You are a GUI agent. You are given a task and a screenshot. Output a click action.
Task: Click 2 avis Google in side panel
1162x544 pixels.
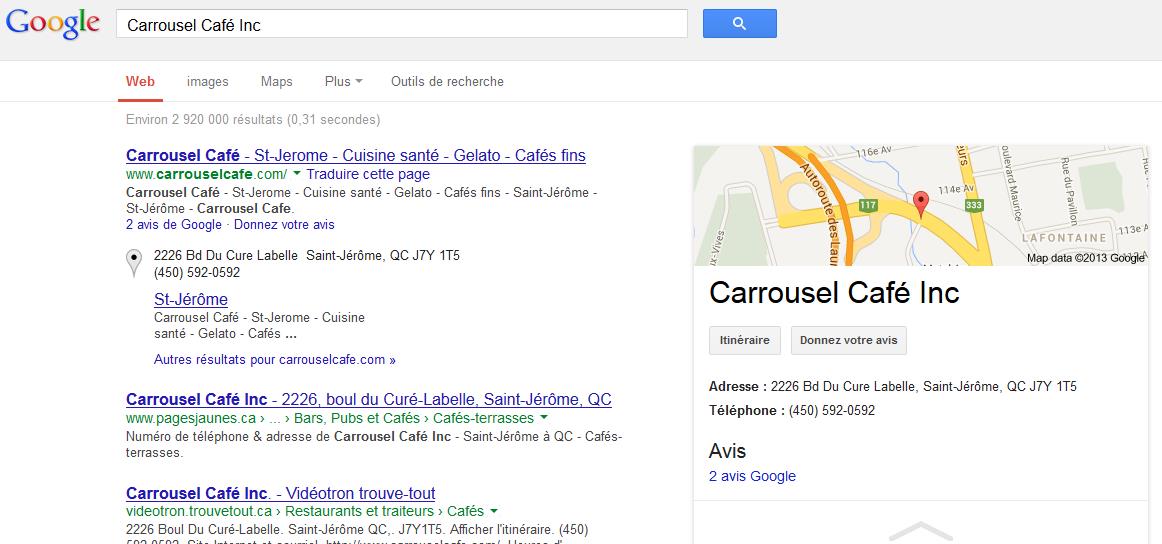[752, 476]
